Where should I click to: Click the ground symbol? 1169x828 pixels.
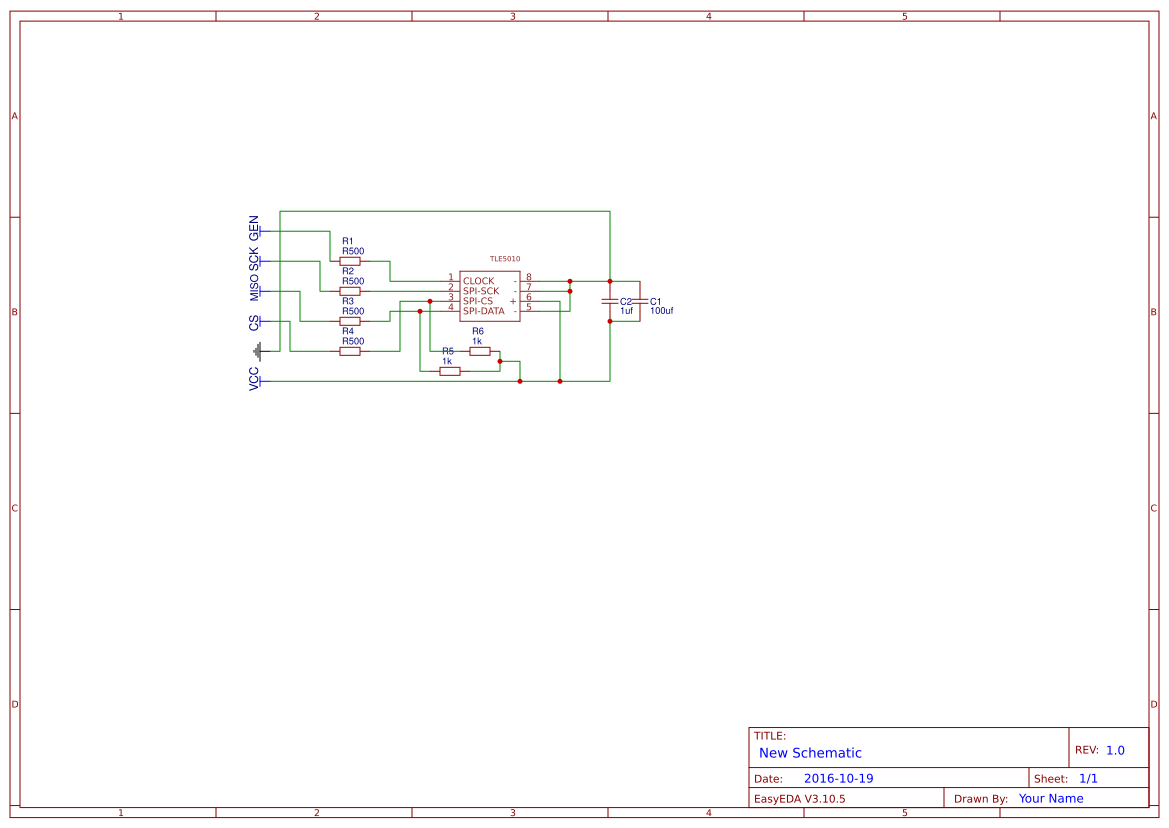(x=258, y=351)
